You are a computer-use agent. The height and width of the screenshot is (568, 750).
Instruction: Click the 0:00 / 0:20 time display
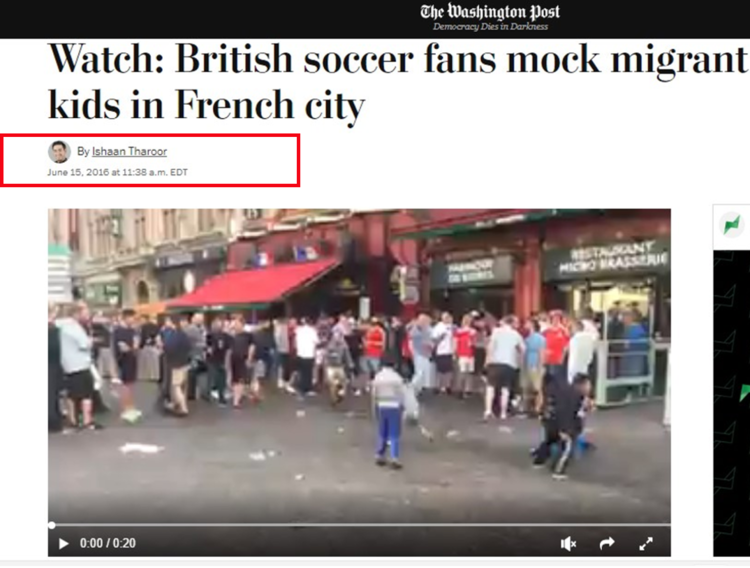pyautogui.click(x=108, y=543)
